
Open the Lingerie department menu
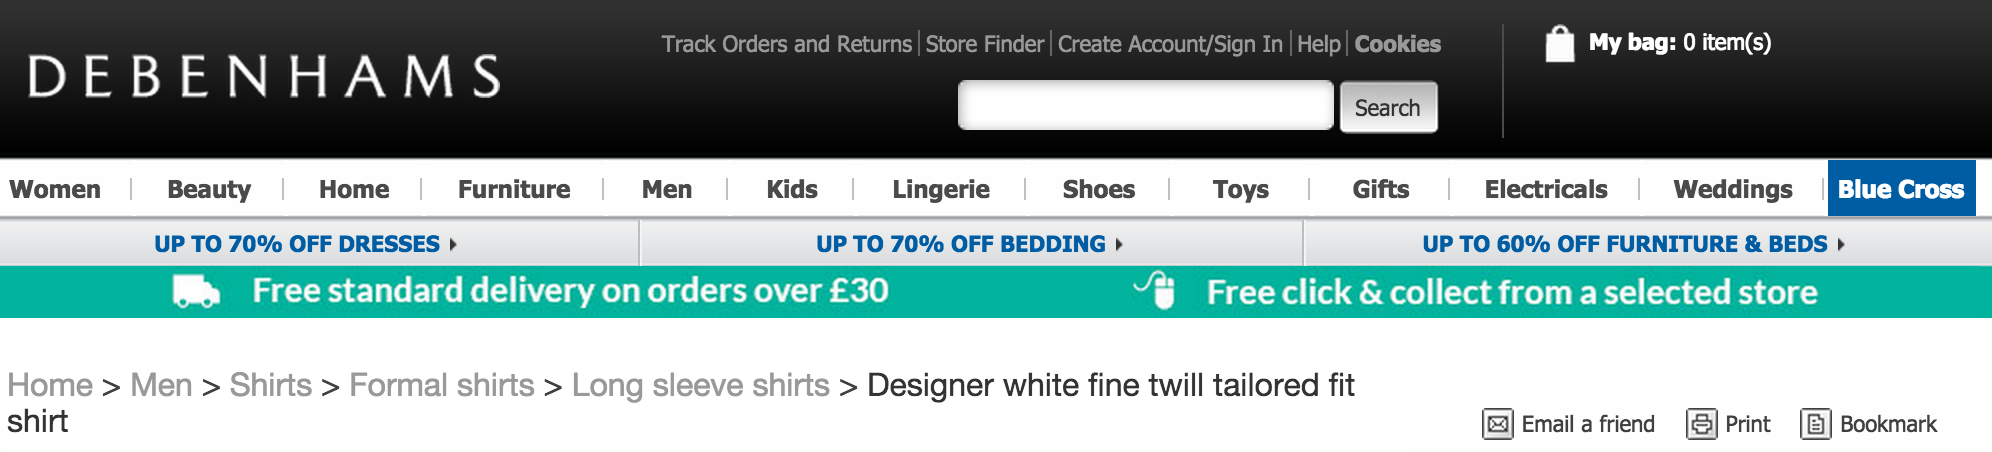coord(940,189)
